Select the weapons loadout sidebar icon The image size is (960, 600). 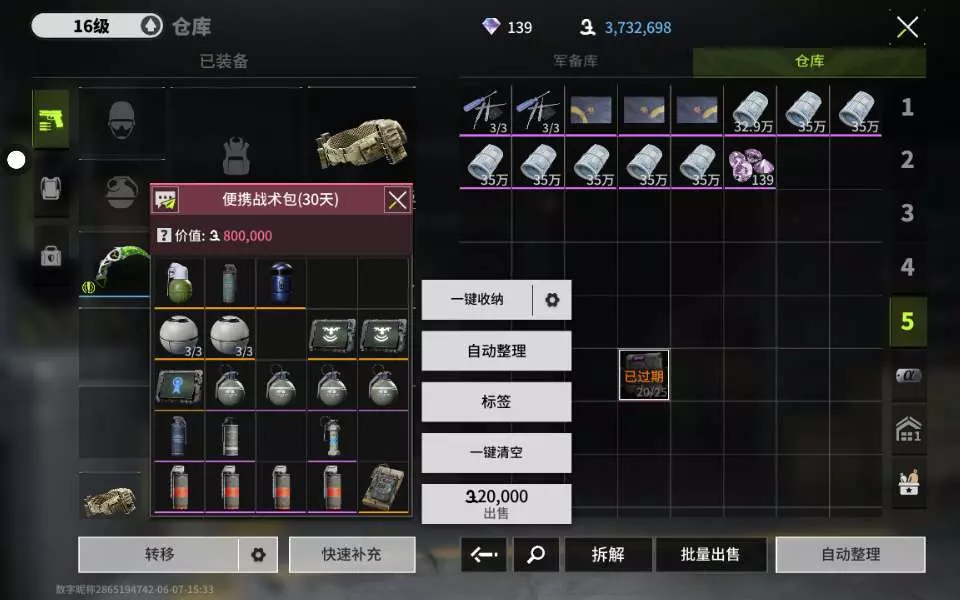51,119
